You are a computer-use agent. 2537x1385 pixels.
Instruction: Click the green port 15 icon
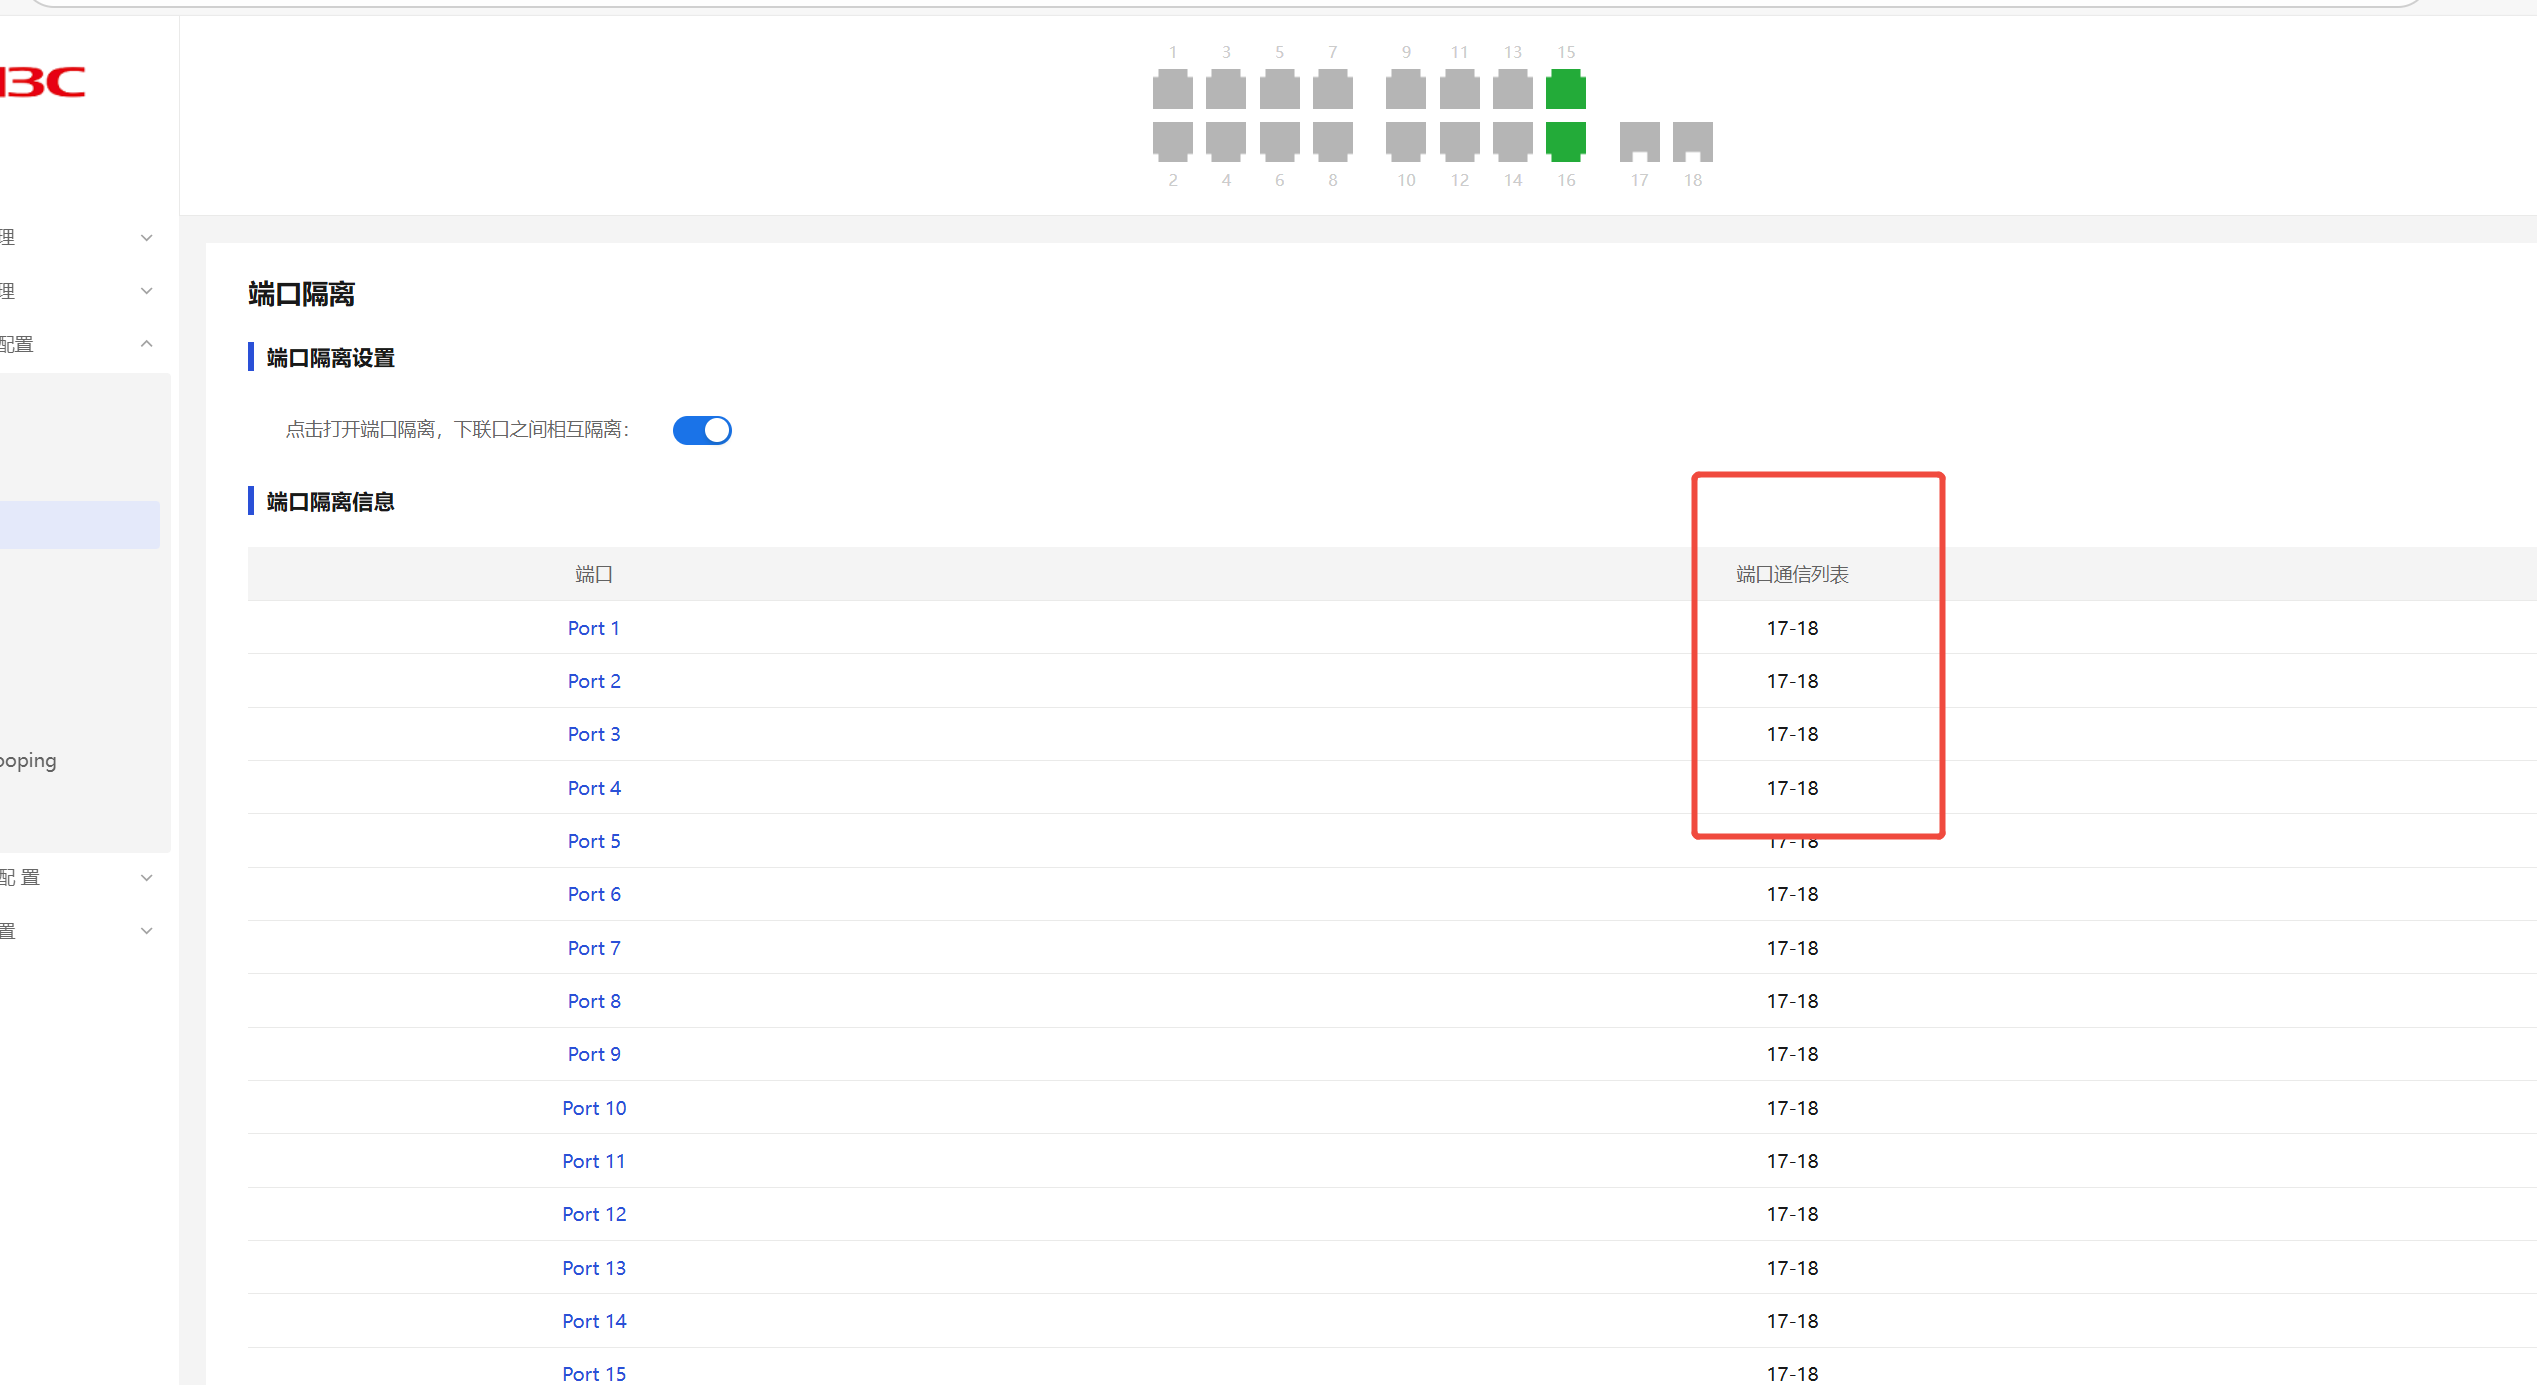point(1565,89)
